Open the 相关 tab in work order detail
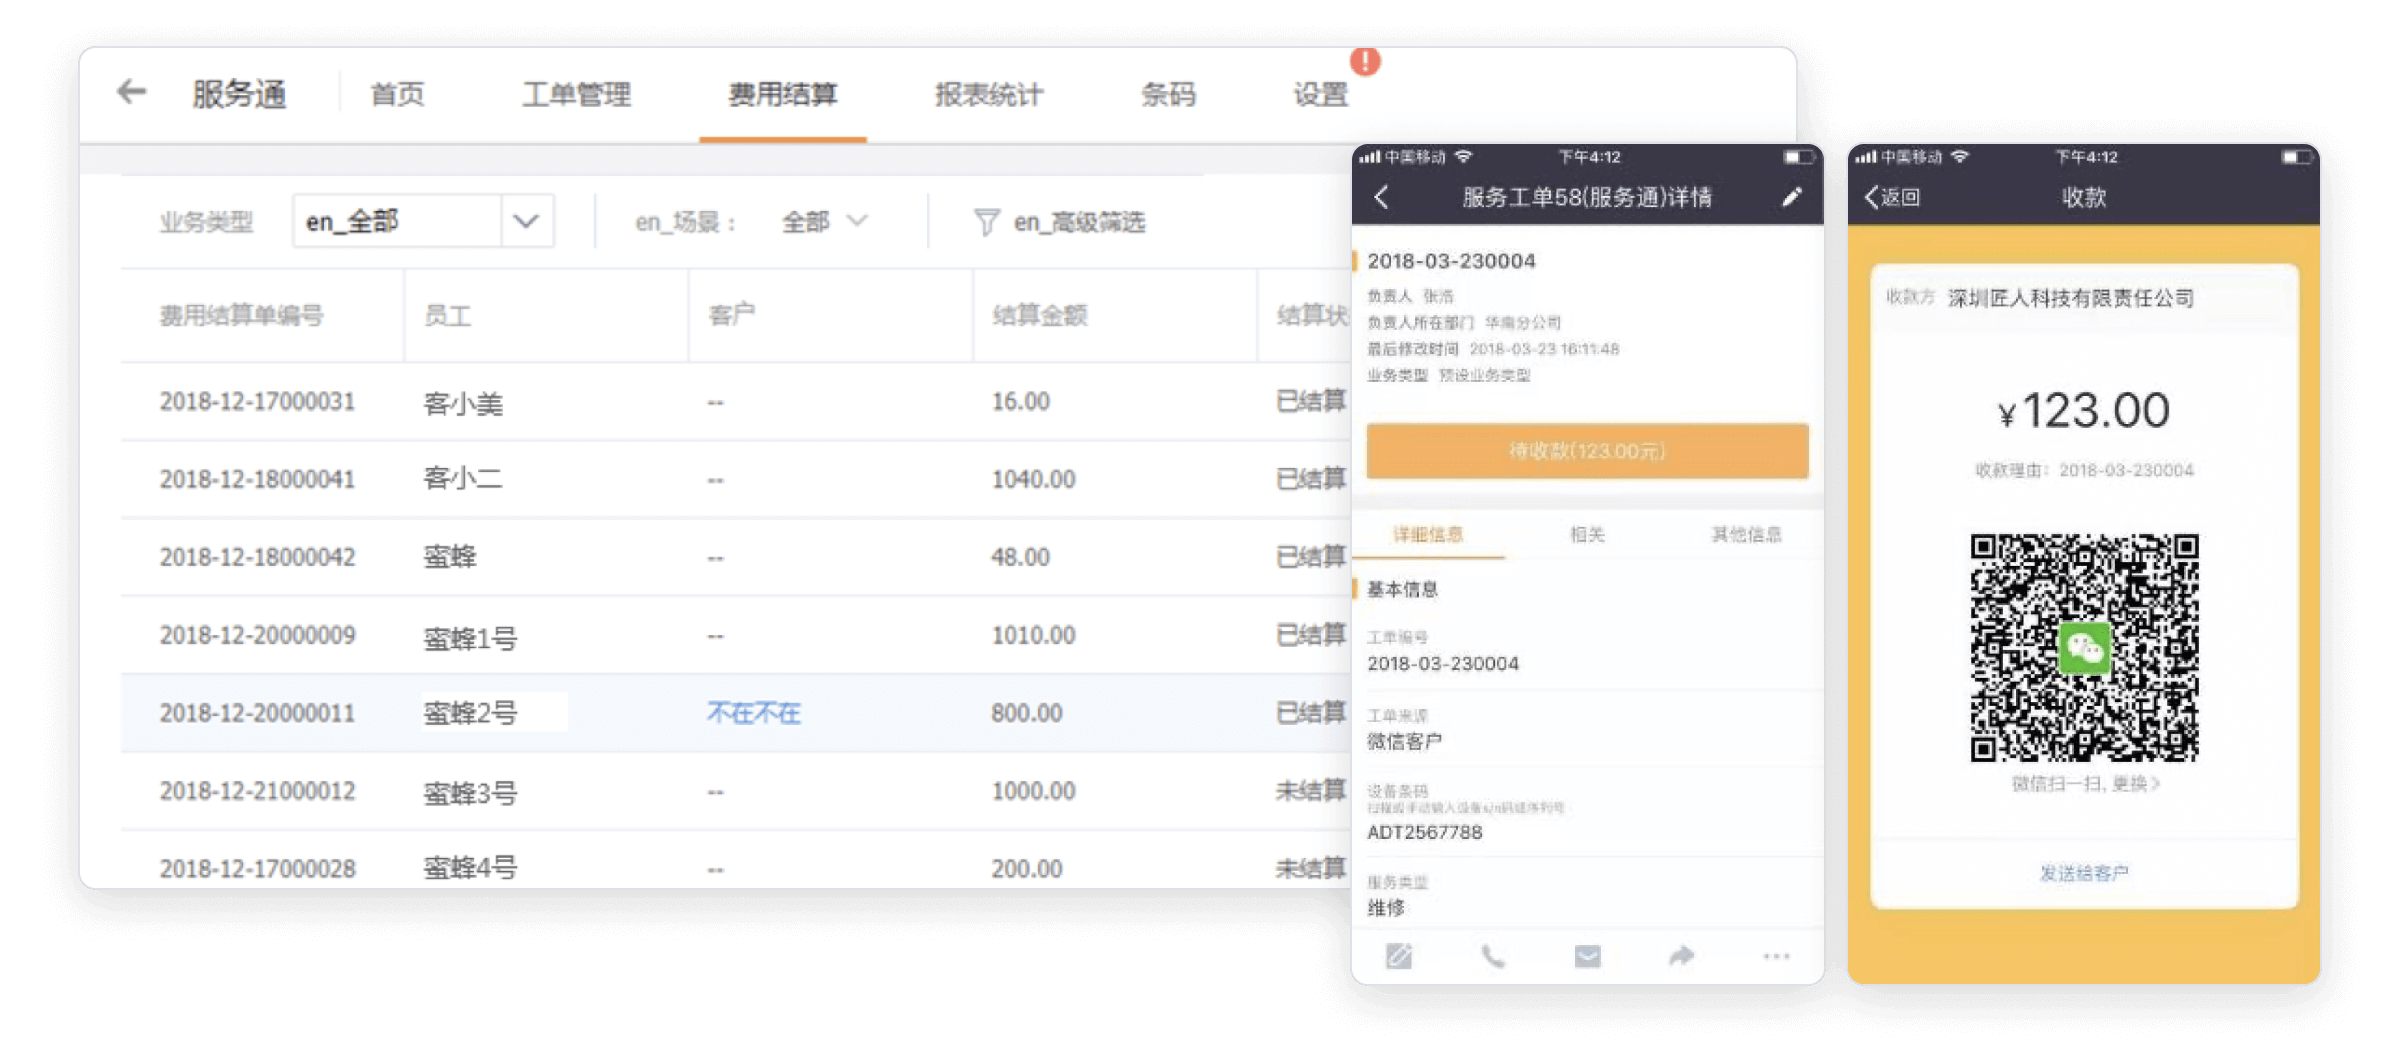Image resolution: width=2400 pixels, height=1040 pixels. [x=1588, y=535]
